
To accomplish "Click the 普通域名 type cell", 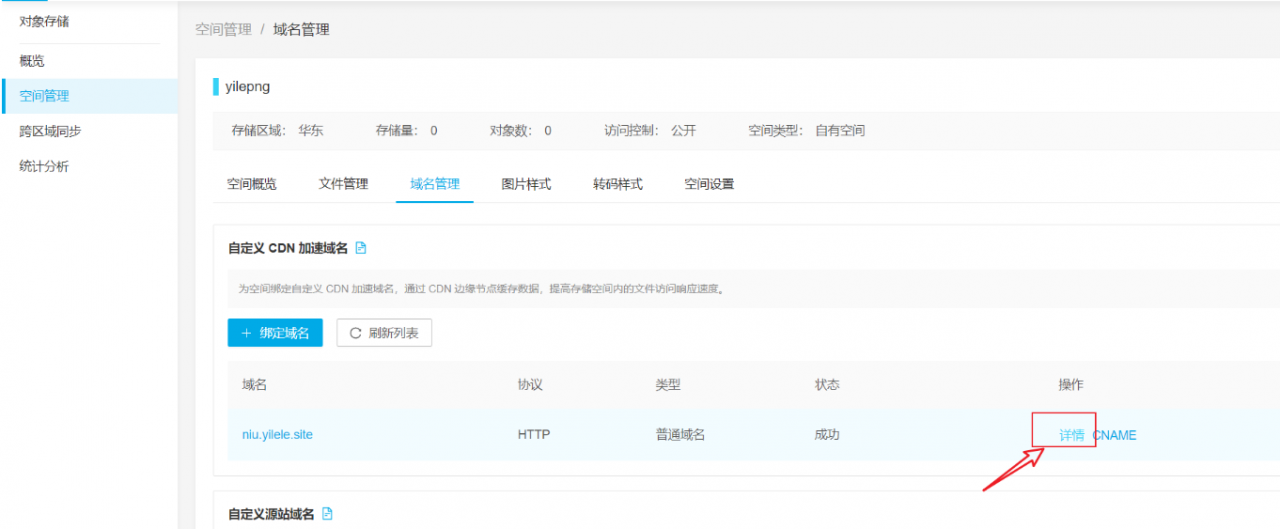I will pyautogui.click(x=680, y=435).
